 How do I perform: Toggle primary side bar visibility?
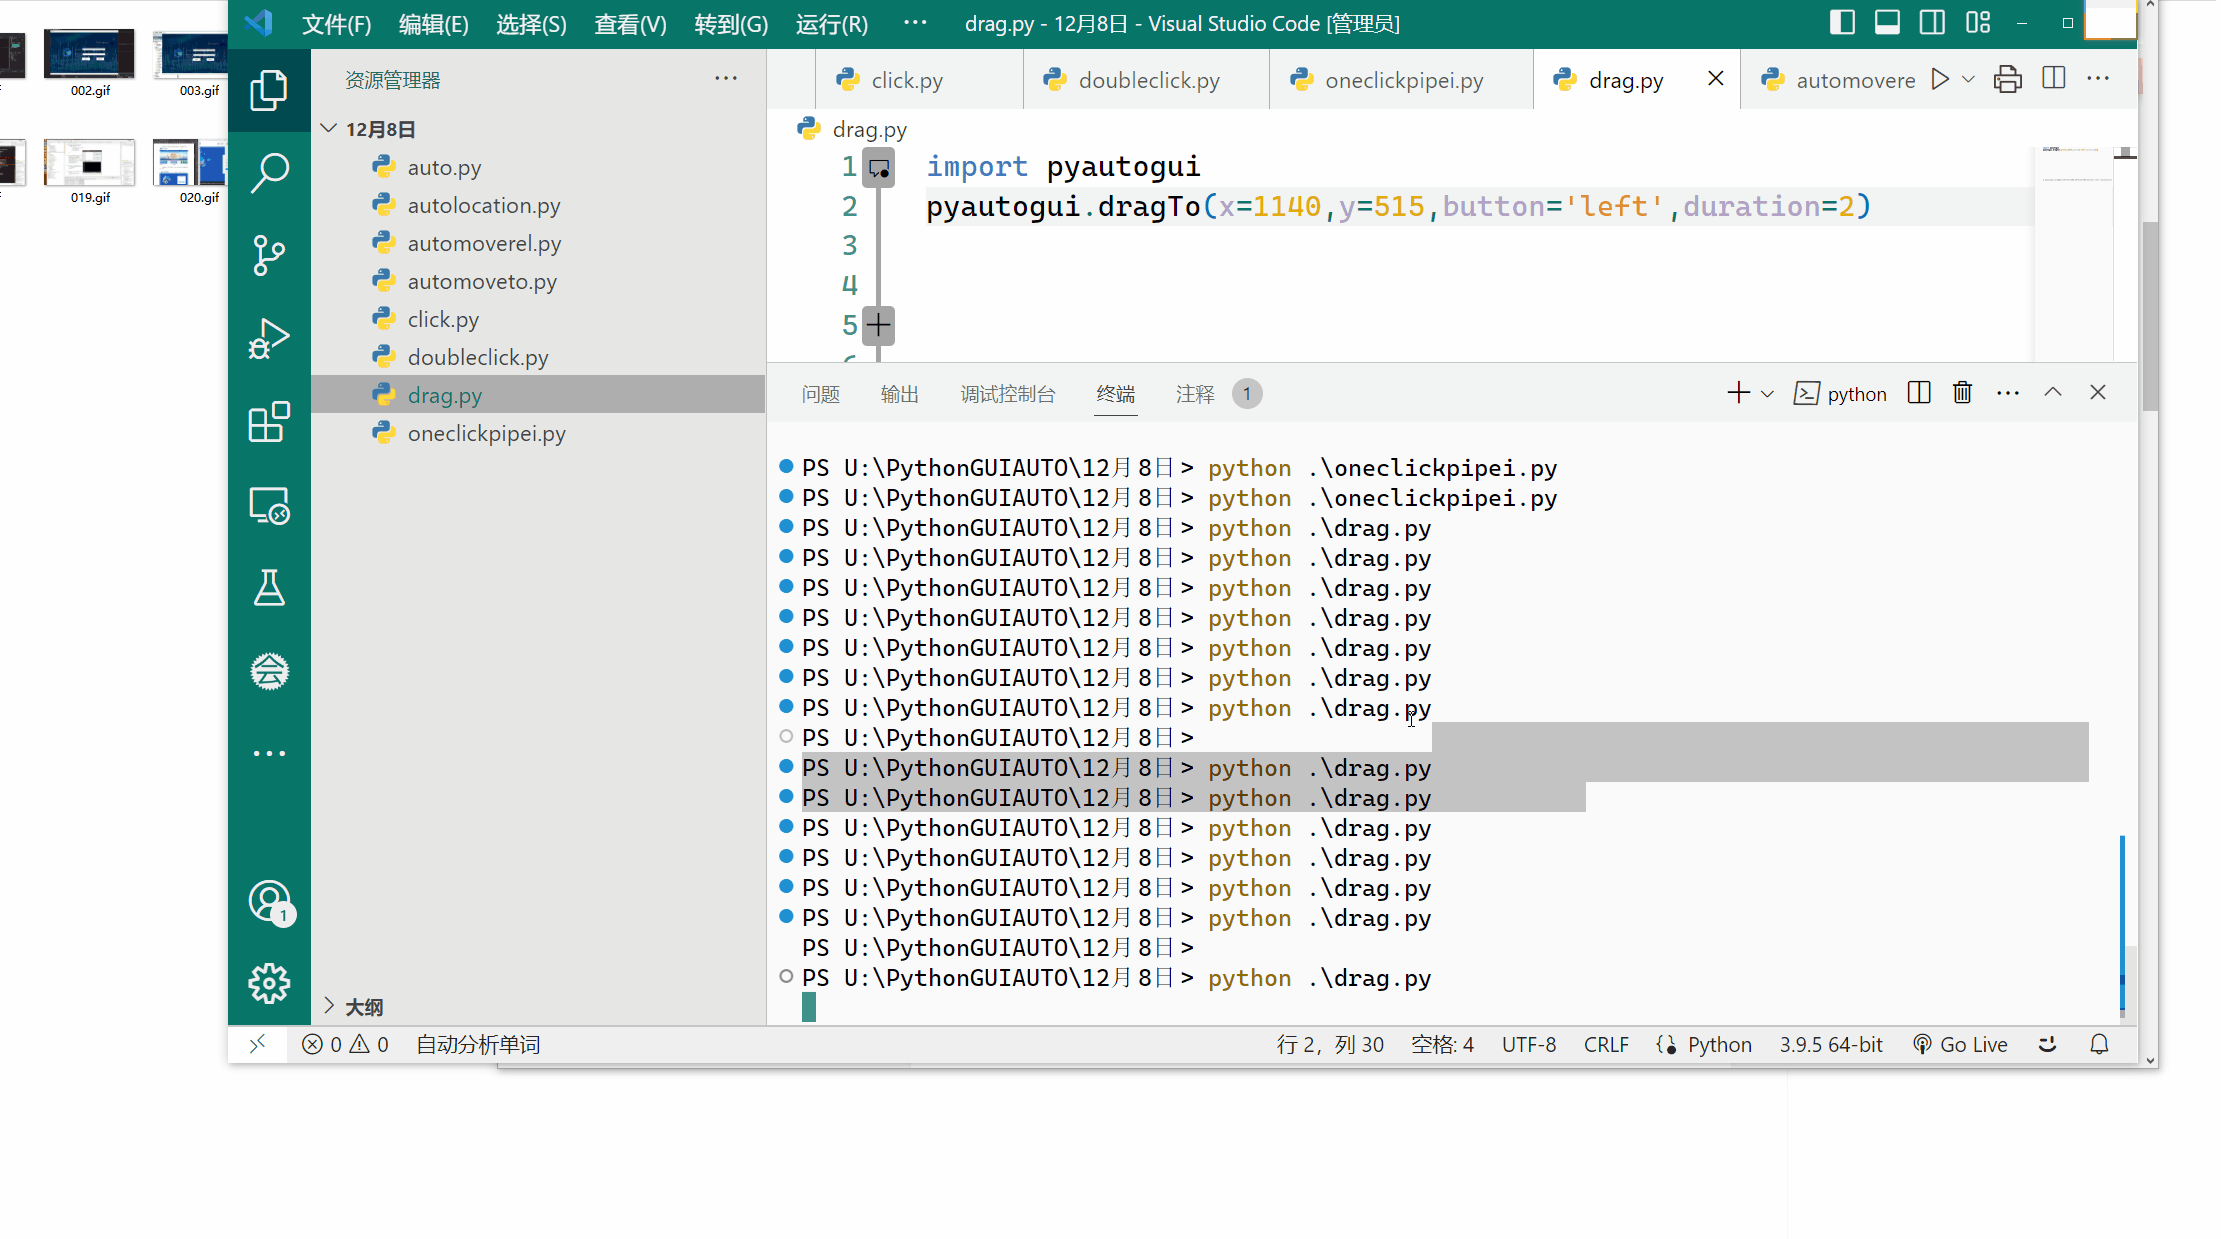[1842, 23]
